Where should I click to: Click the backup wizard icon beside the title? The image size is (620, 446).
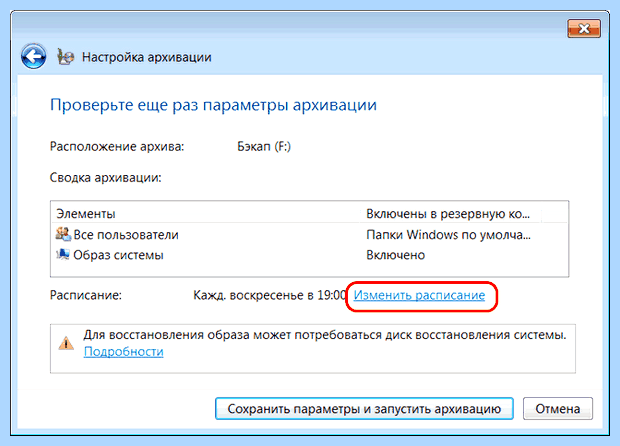click(x=65, y=57)
